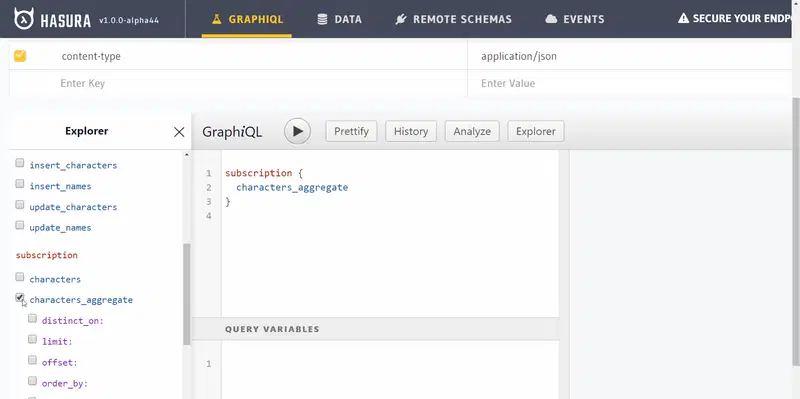Click the distinct_on: argument label
This screenshot has width=800, height=399.
72,321
